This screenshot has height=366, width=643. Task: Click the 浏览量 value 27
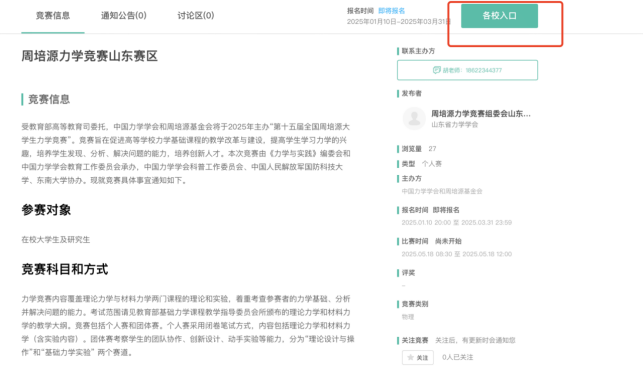coord(432,149)
